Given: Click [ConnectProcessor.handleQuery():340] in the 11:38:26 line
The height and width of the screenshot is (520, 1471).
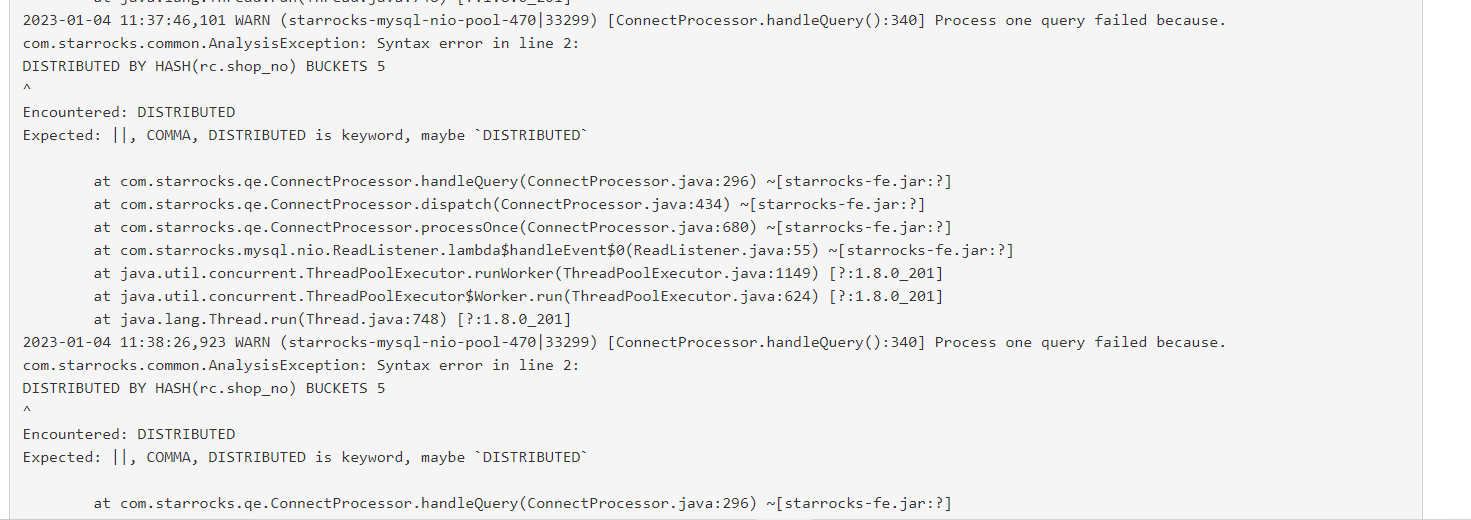Looking at the screenshot, I should (x=766, y=342).
